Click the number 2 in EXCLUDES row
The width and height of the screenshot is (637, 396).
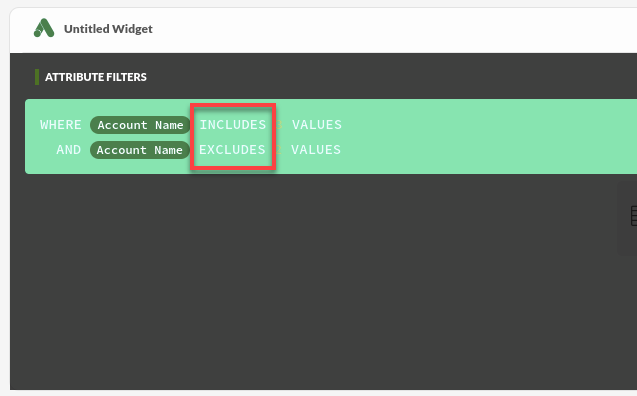(x=279, y=150)
